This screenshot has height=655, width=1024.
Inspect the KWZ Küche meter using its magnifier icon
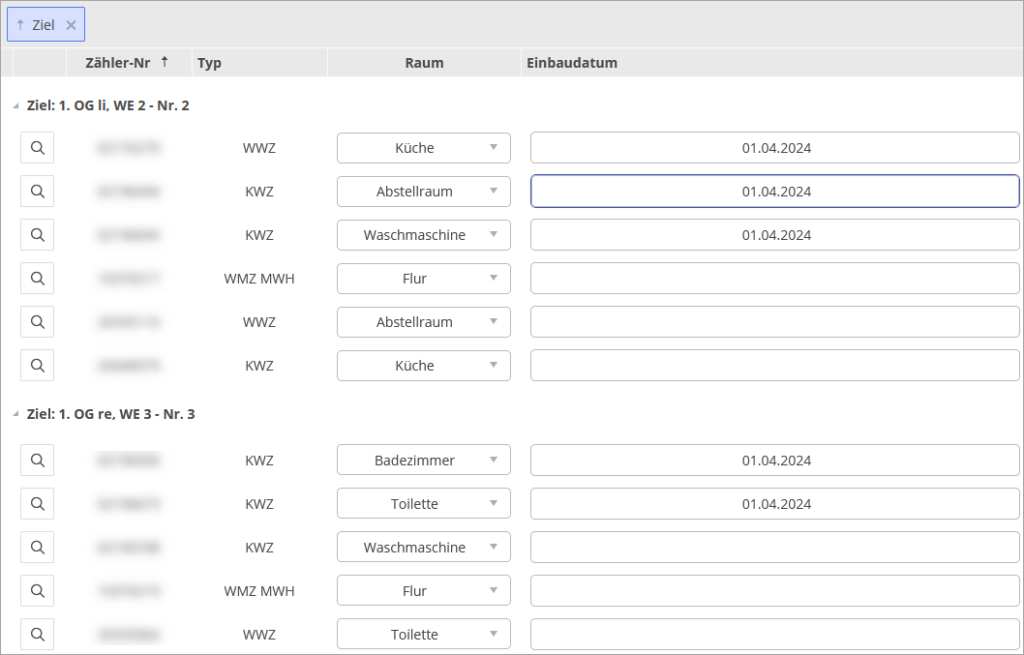coord(37,366)
